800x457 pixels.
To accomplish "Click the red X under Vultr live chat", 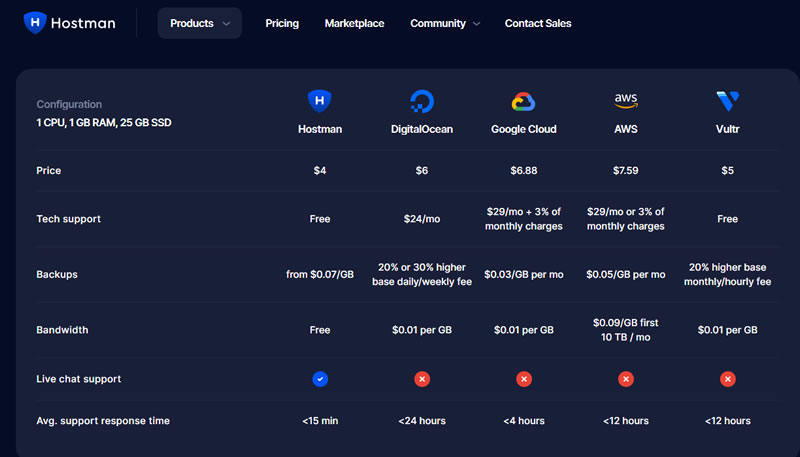I will (728, 379).
